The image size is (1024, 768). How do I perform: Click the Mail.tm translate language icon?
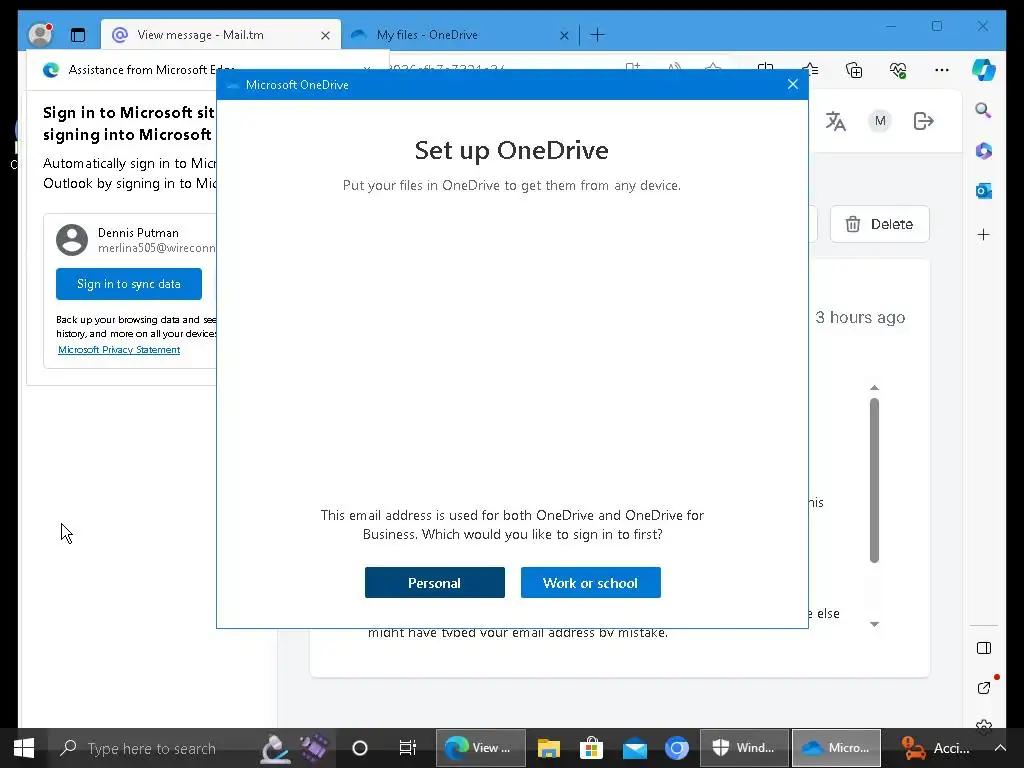click(835, 121)
